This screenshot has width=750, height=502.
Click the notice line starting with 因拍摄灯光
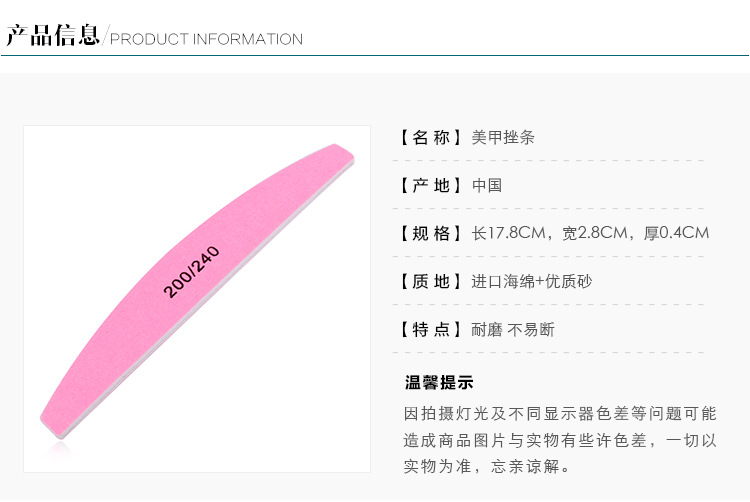tap(560, 413)
